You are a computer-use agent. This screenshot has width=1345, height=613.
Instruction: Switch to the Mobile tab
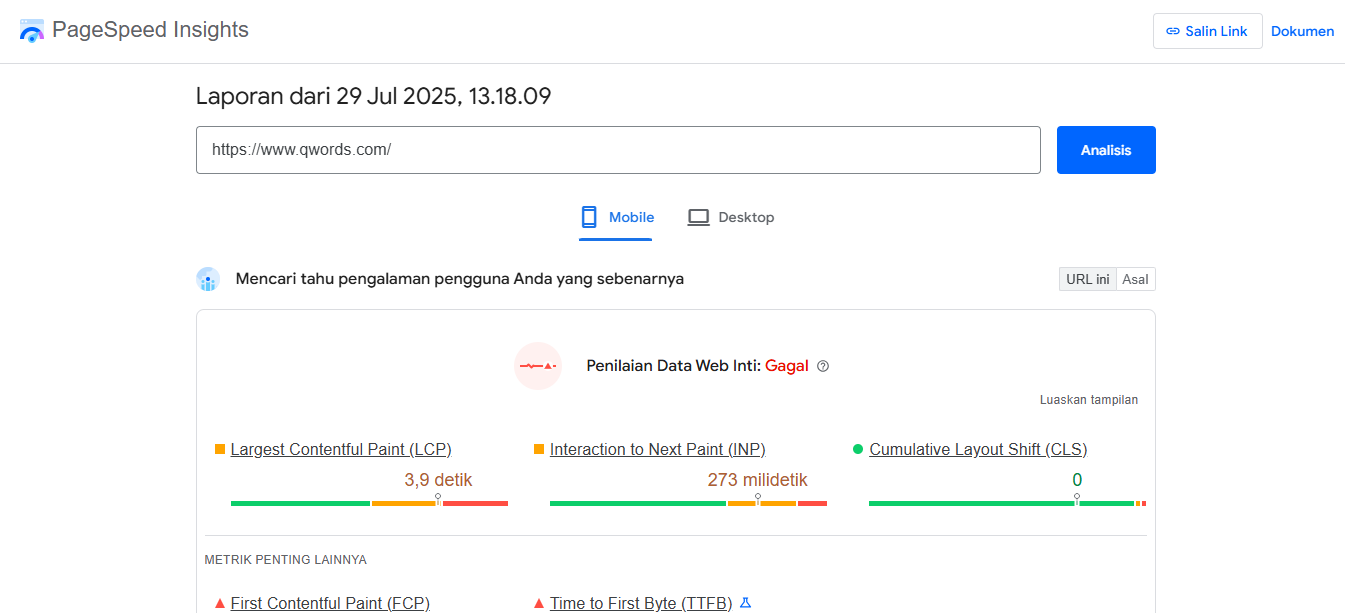click(616, 217)
